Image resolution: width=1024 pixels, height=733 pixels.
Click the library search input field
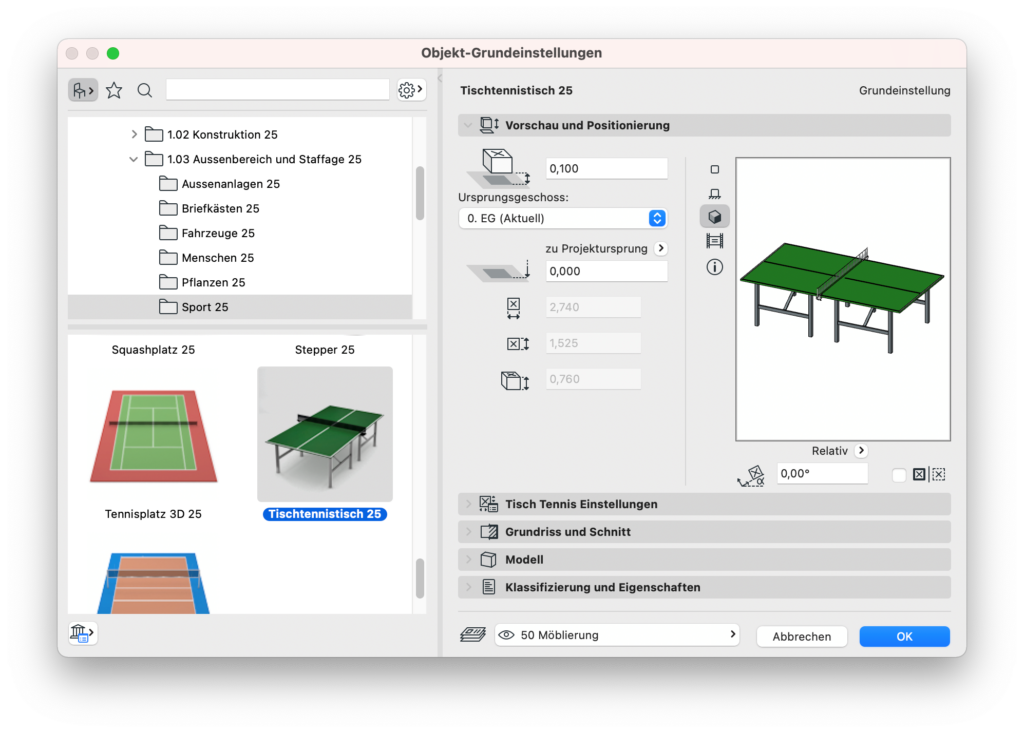pos(277,91)
